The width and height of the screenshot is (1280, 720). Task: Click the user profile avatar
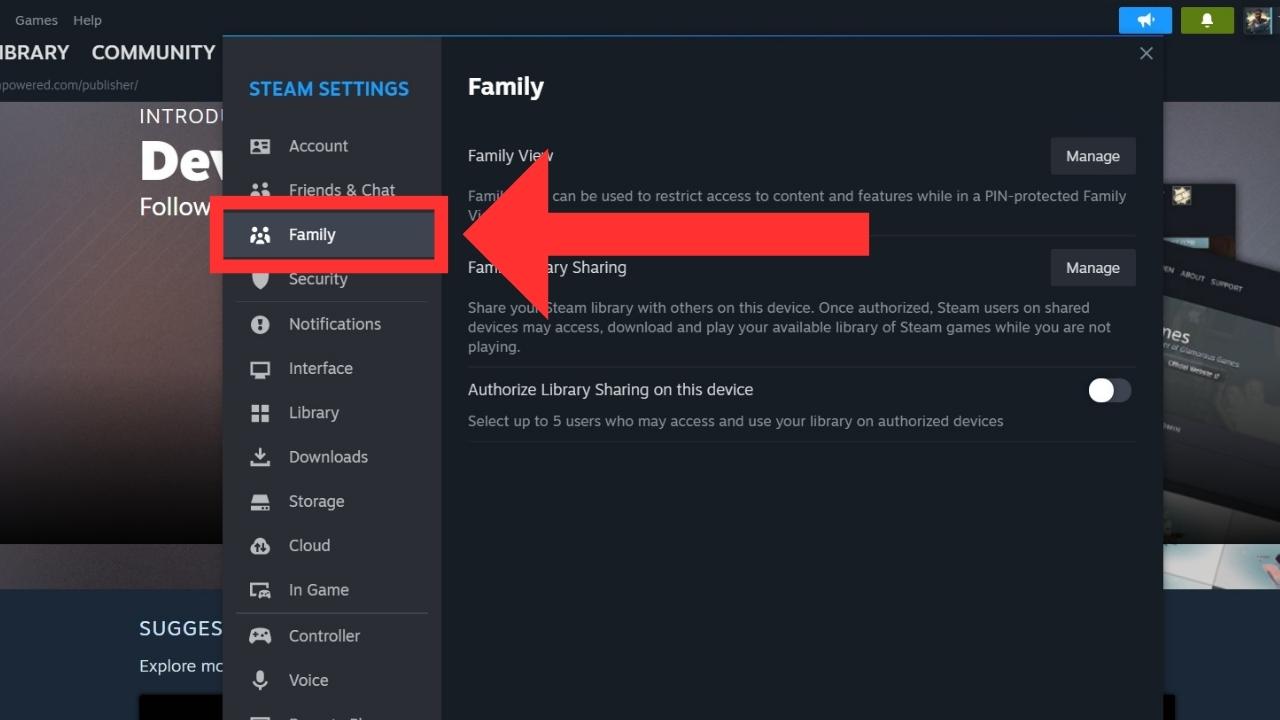(1258, 20)
